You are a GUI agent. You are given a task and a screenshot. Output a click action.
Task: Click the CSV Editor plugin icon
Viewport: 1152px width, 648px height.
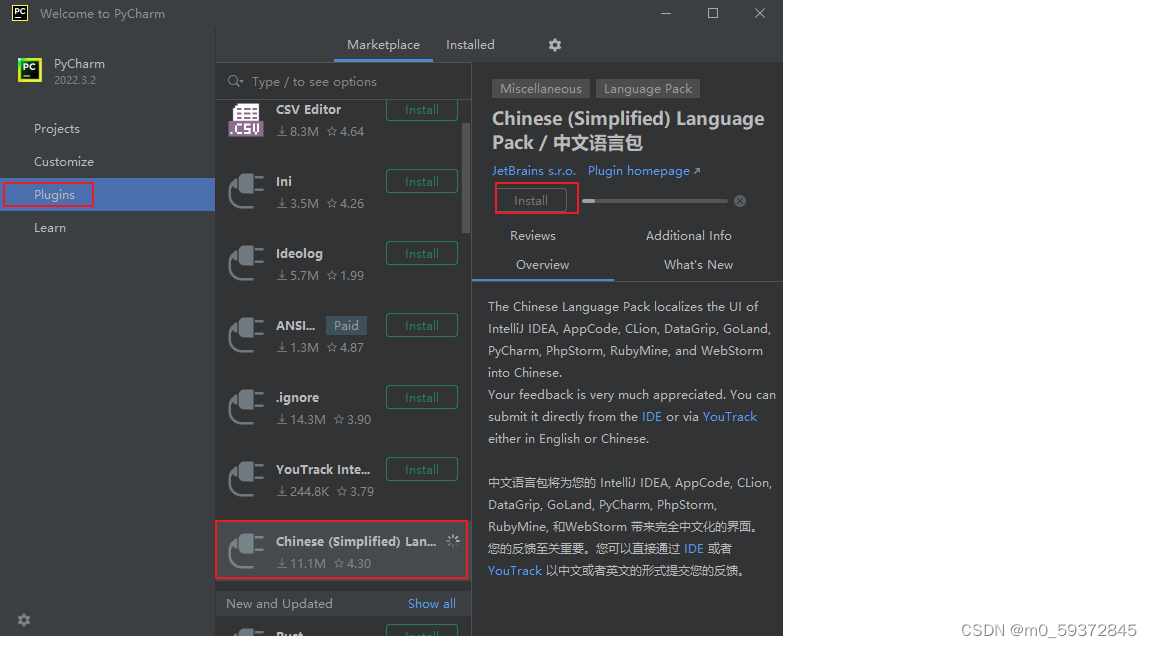coord(246,120)
